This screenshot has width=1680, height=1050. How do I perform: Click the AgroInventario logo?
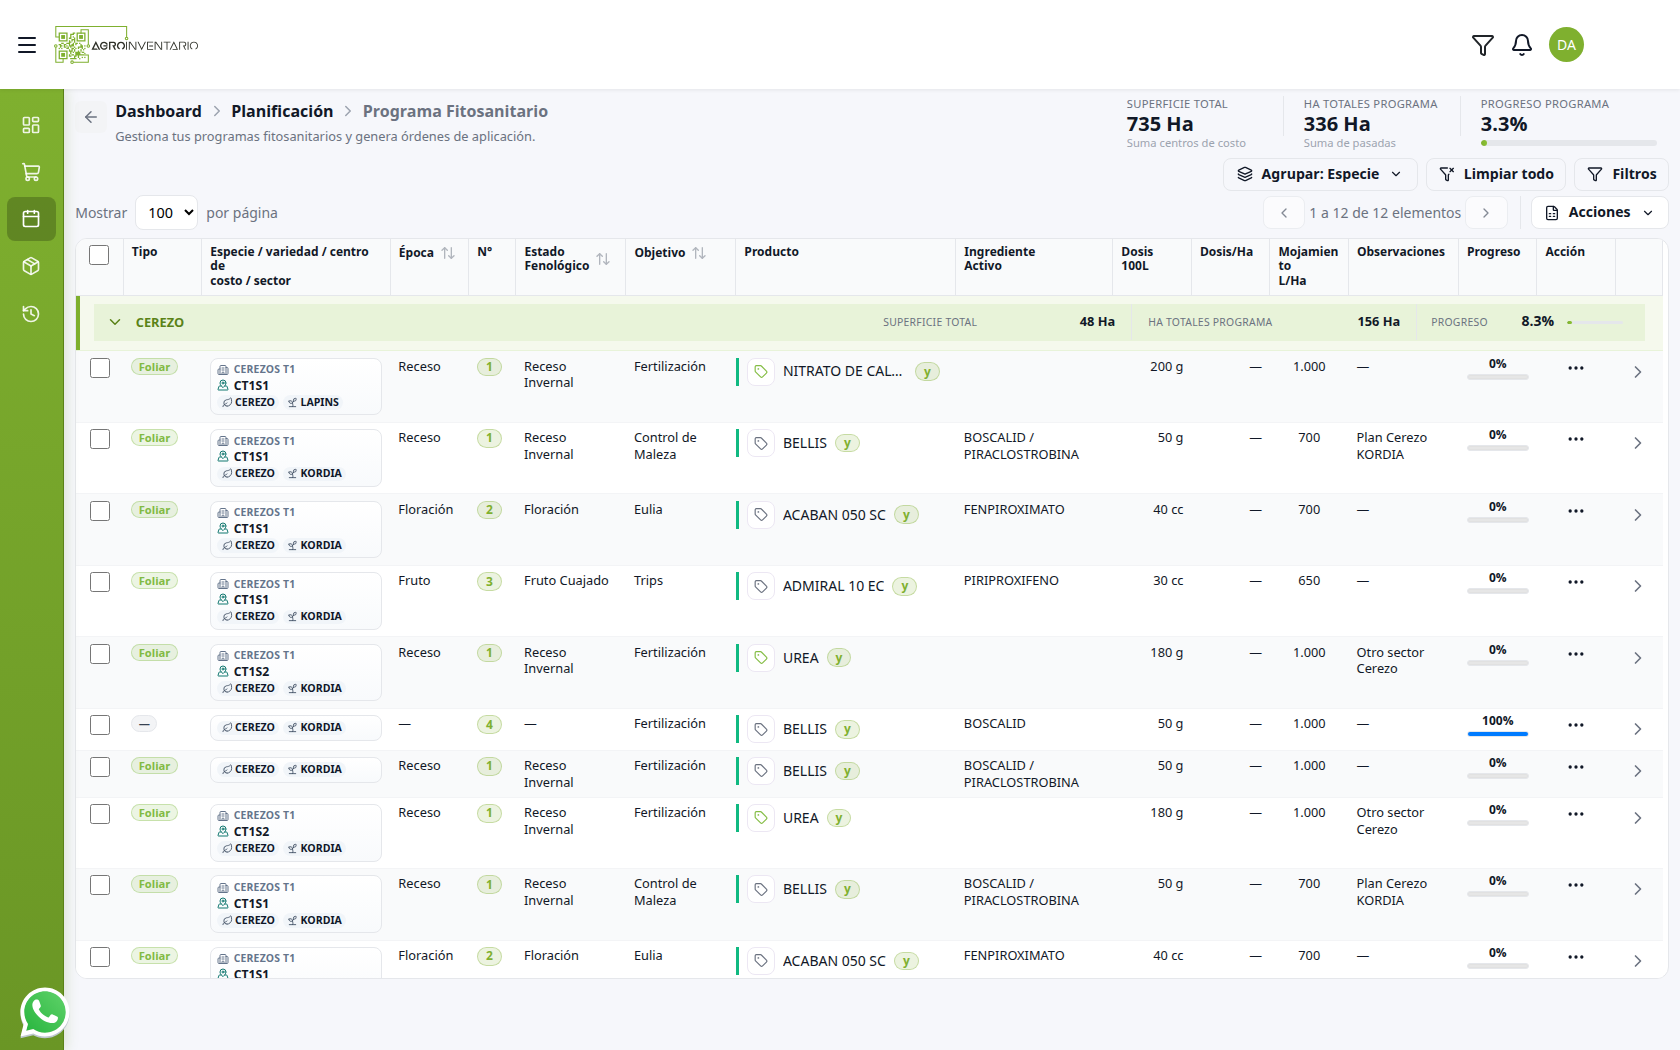127,45
